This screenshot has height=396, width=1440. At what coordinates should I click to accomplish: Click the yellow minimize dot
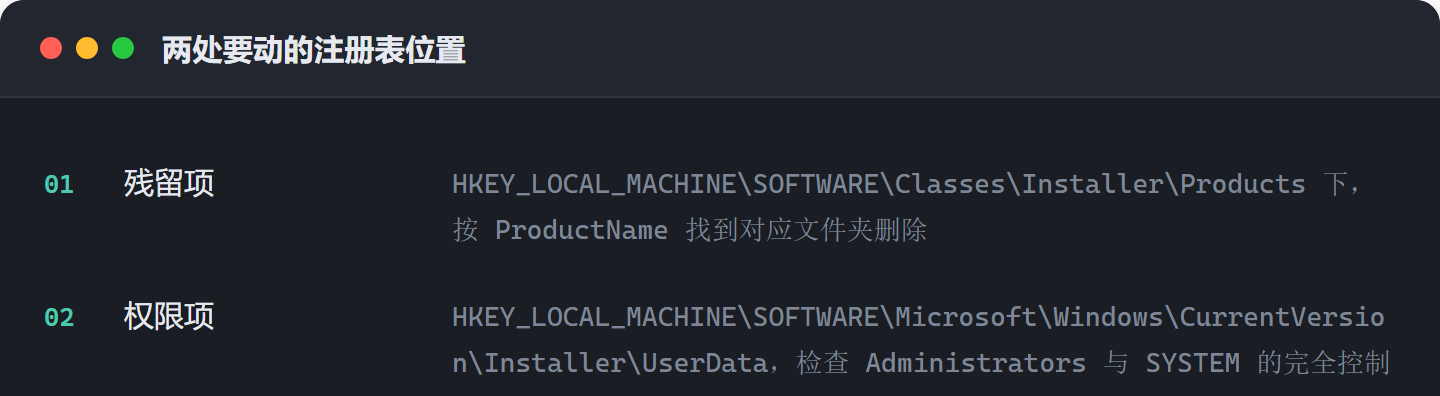pos(87,48)
